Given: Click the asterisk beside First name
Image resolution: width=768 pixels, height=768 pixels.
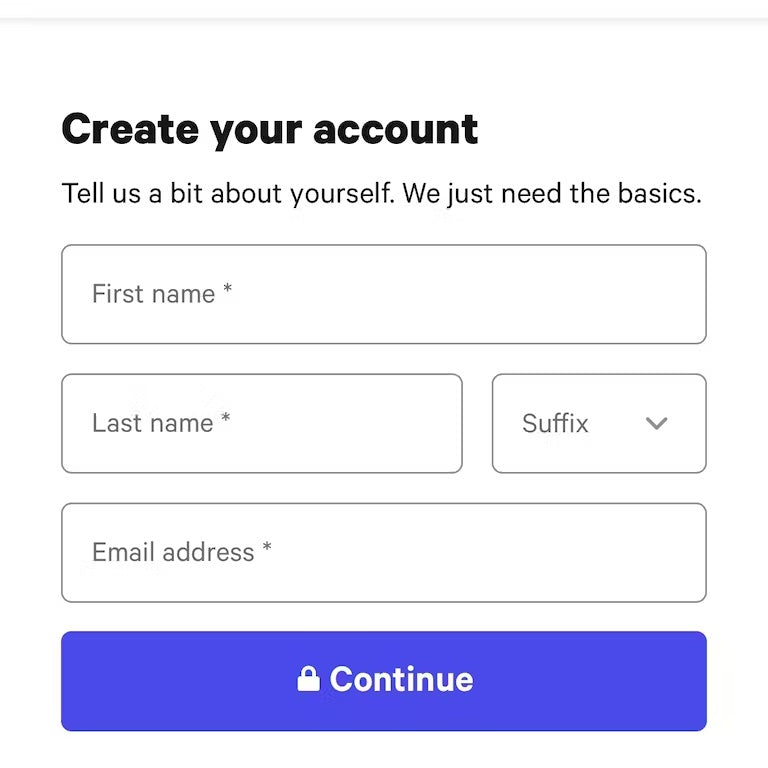Looking at the screenshot, I should point(228,290).
